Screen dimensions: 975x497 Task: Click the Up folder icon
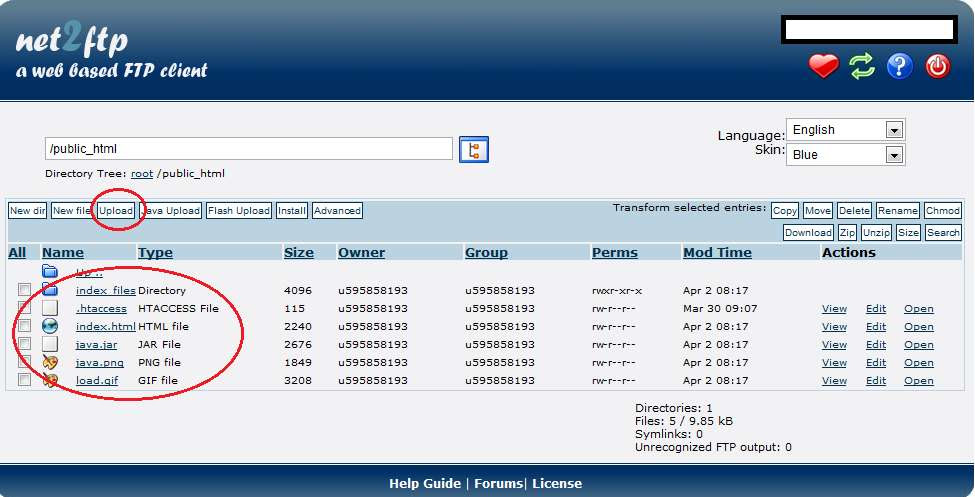pyautogui.click(x=50, y=271)
